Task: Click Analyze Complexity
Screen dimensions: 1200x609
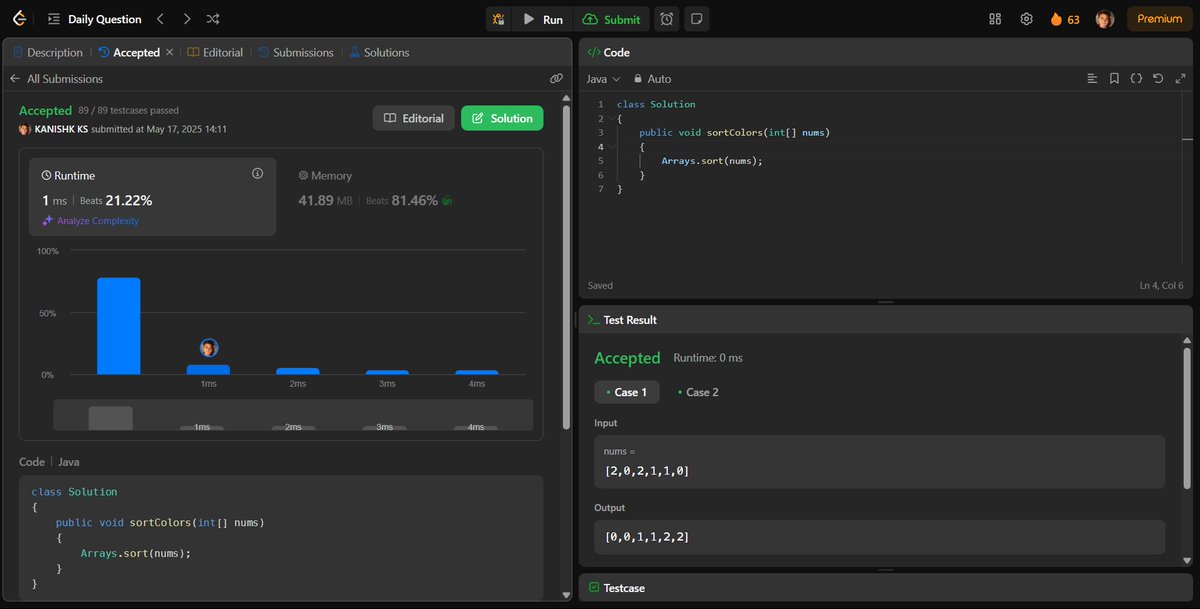Action: (x=90, y=221)
